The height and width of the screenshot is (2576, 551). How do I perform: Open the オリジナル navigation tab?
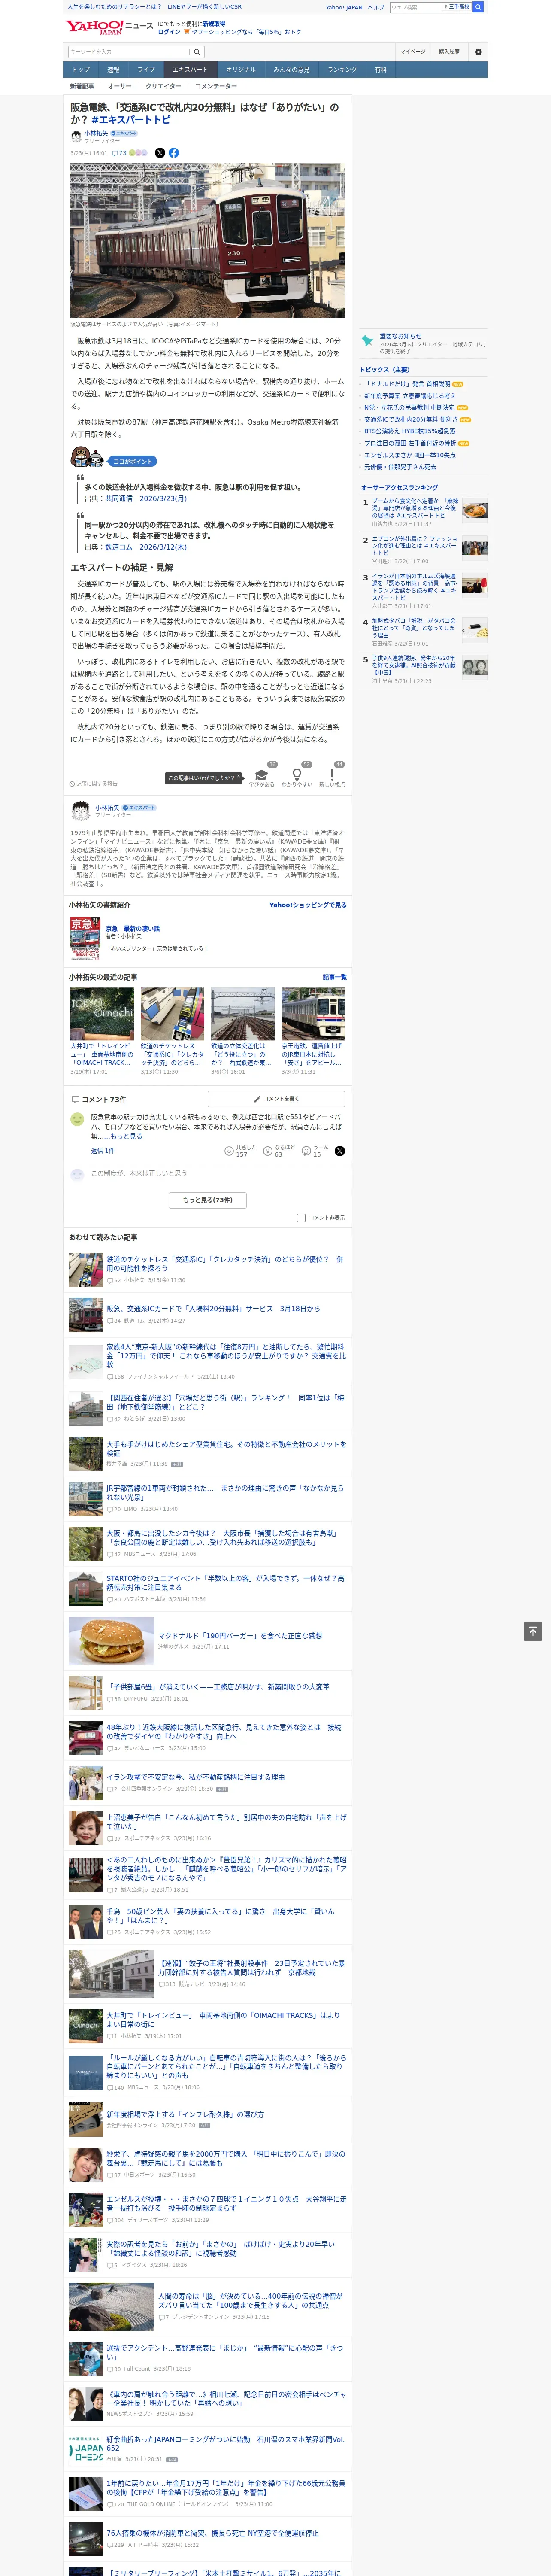pyautogui.click(x=241, y=70)
